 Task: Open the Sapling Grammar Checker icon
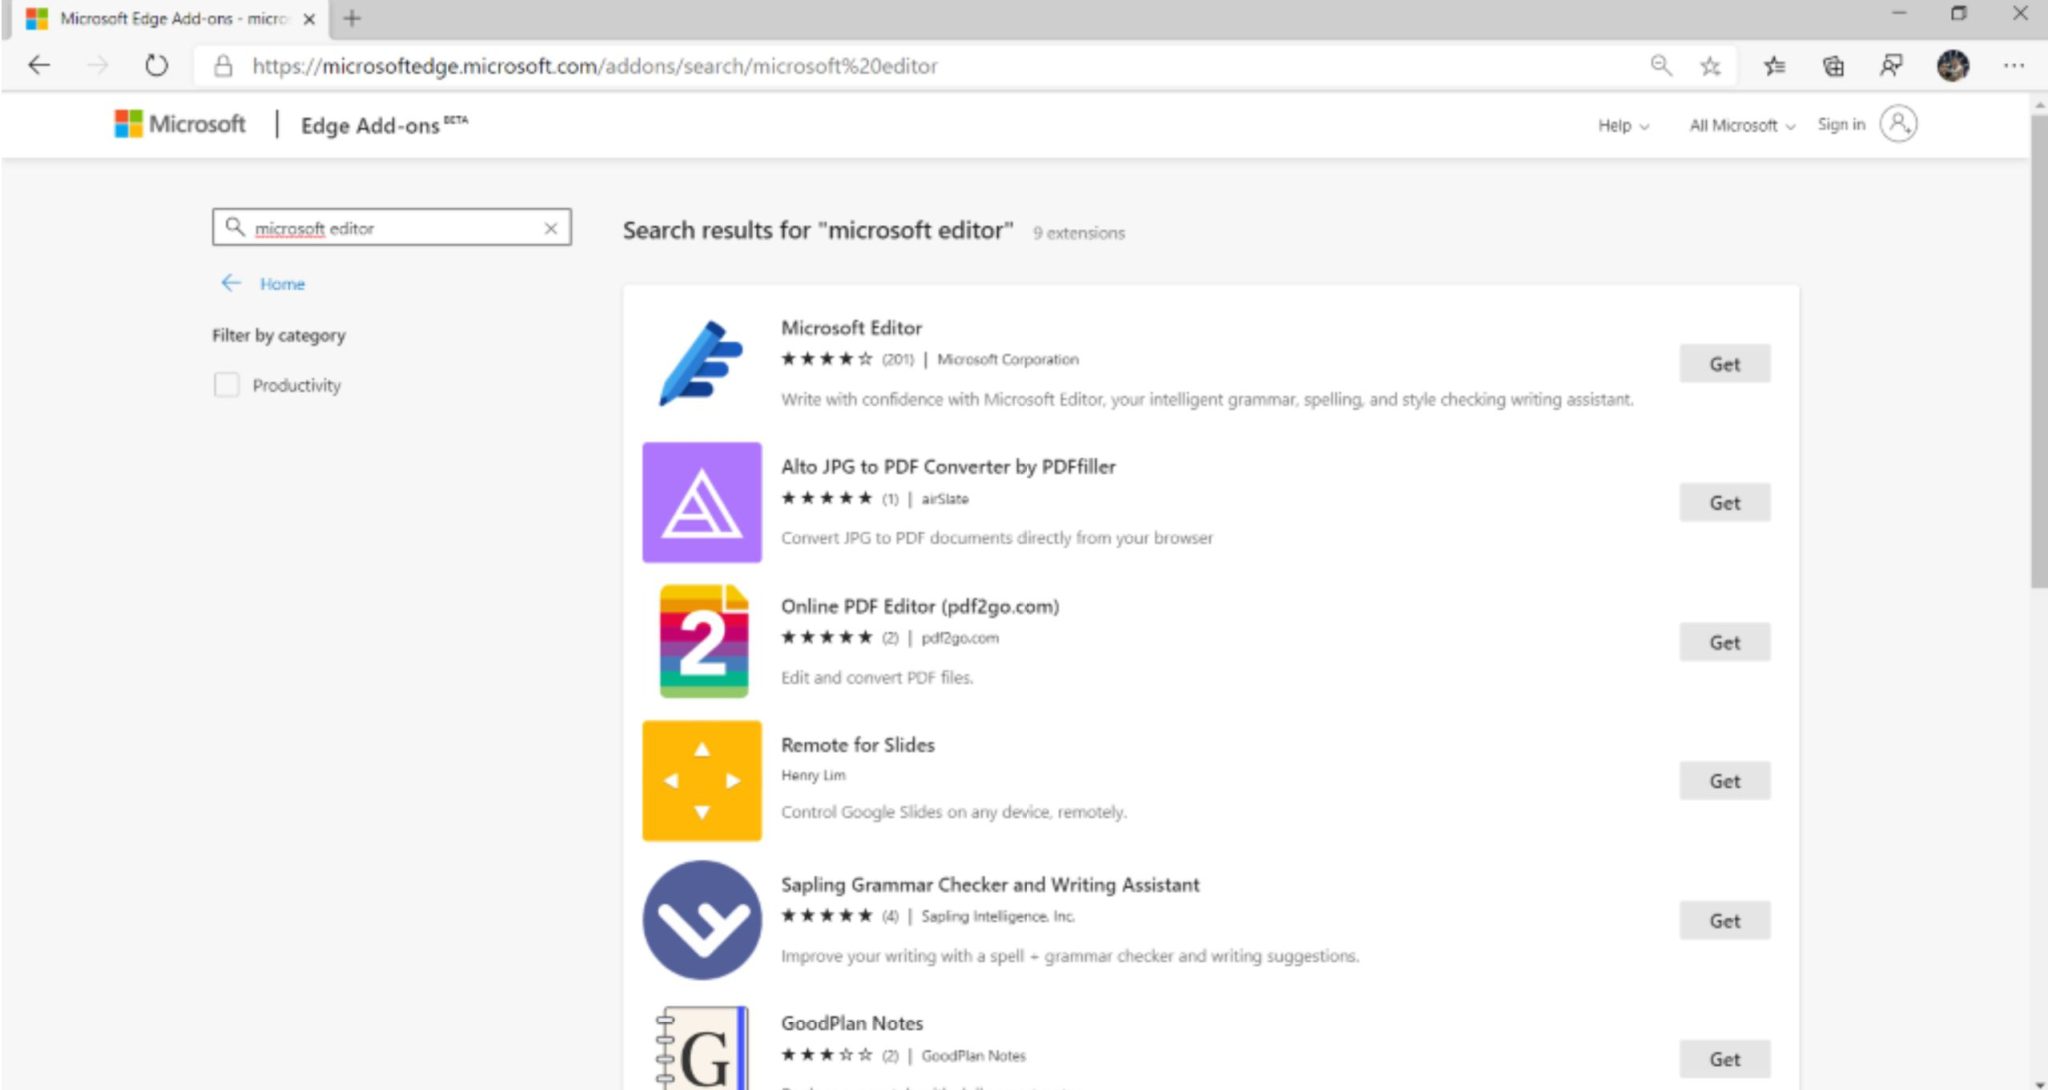pos(701,919)
